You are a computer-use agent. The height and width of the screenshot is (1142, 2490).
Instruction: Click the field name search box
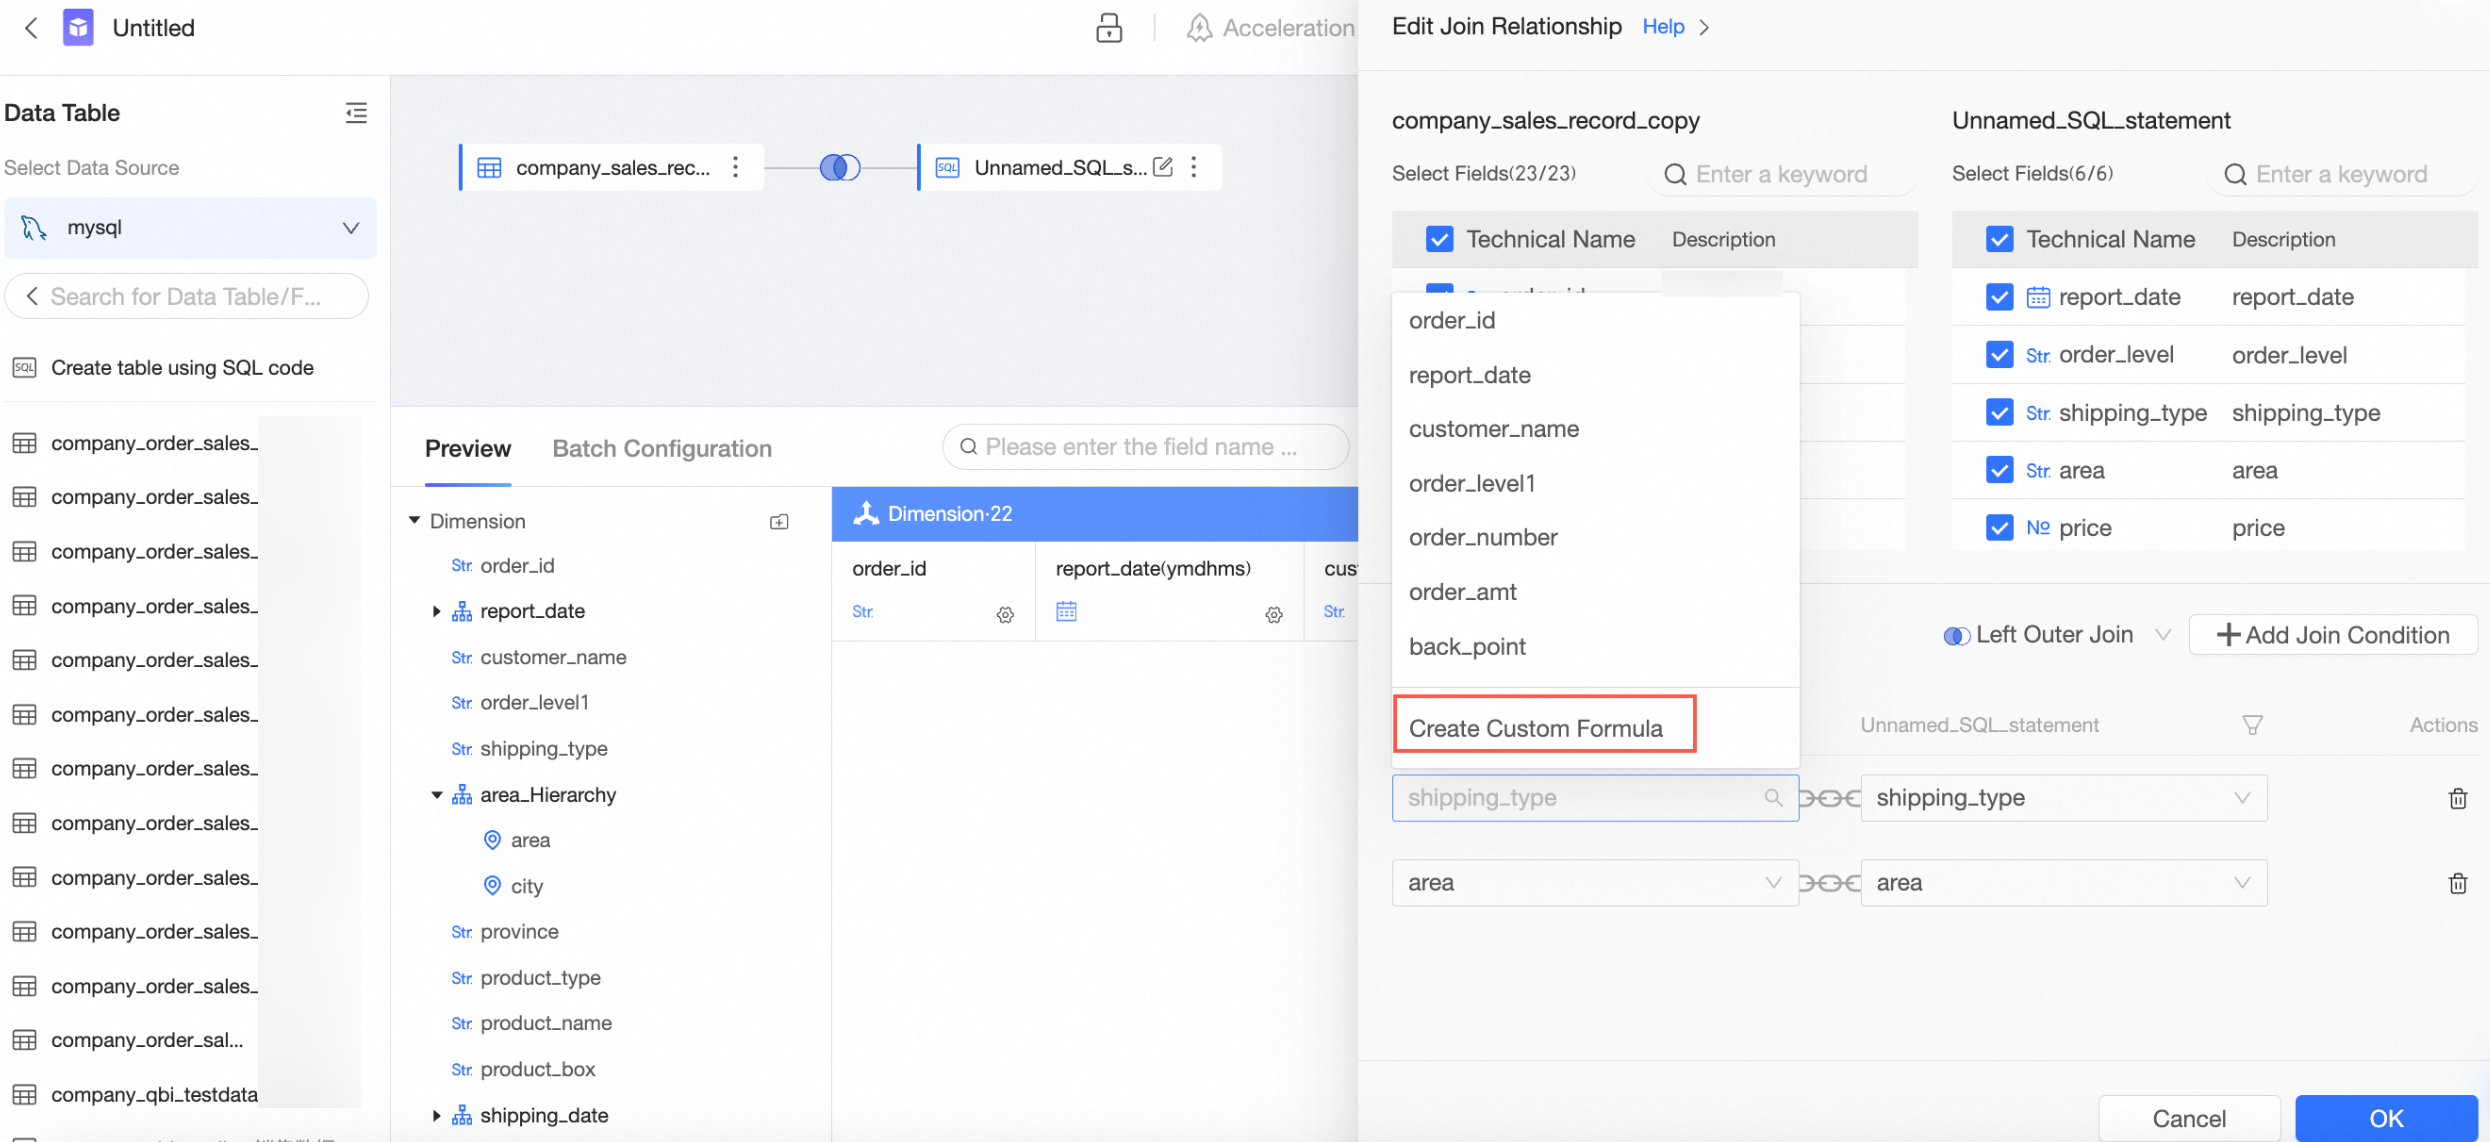pyautogui.click(x=1145, y=447)
